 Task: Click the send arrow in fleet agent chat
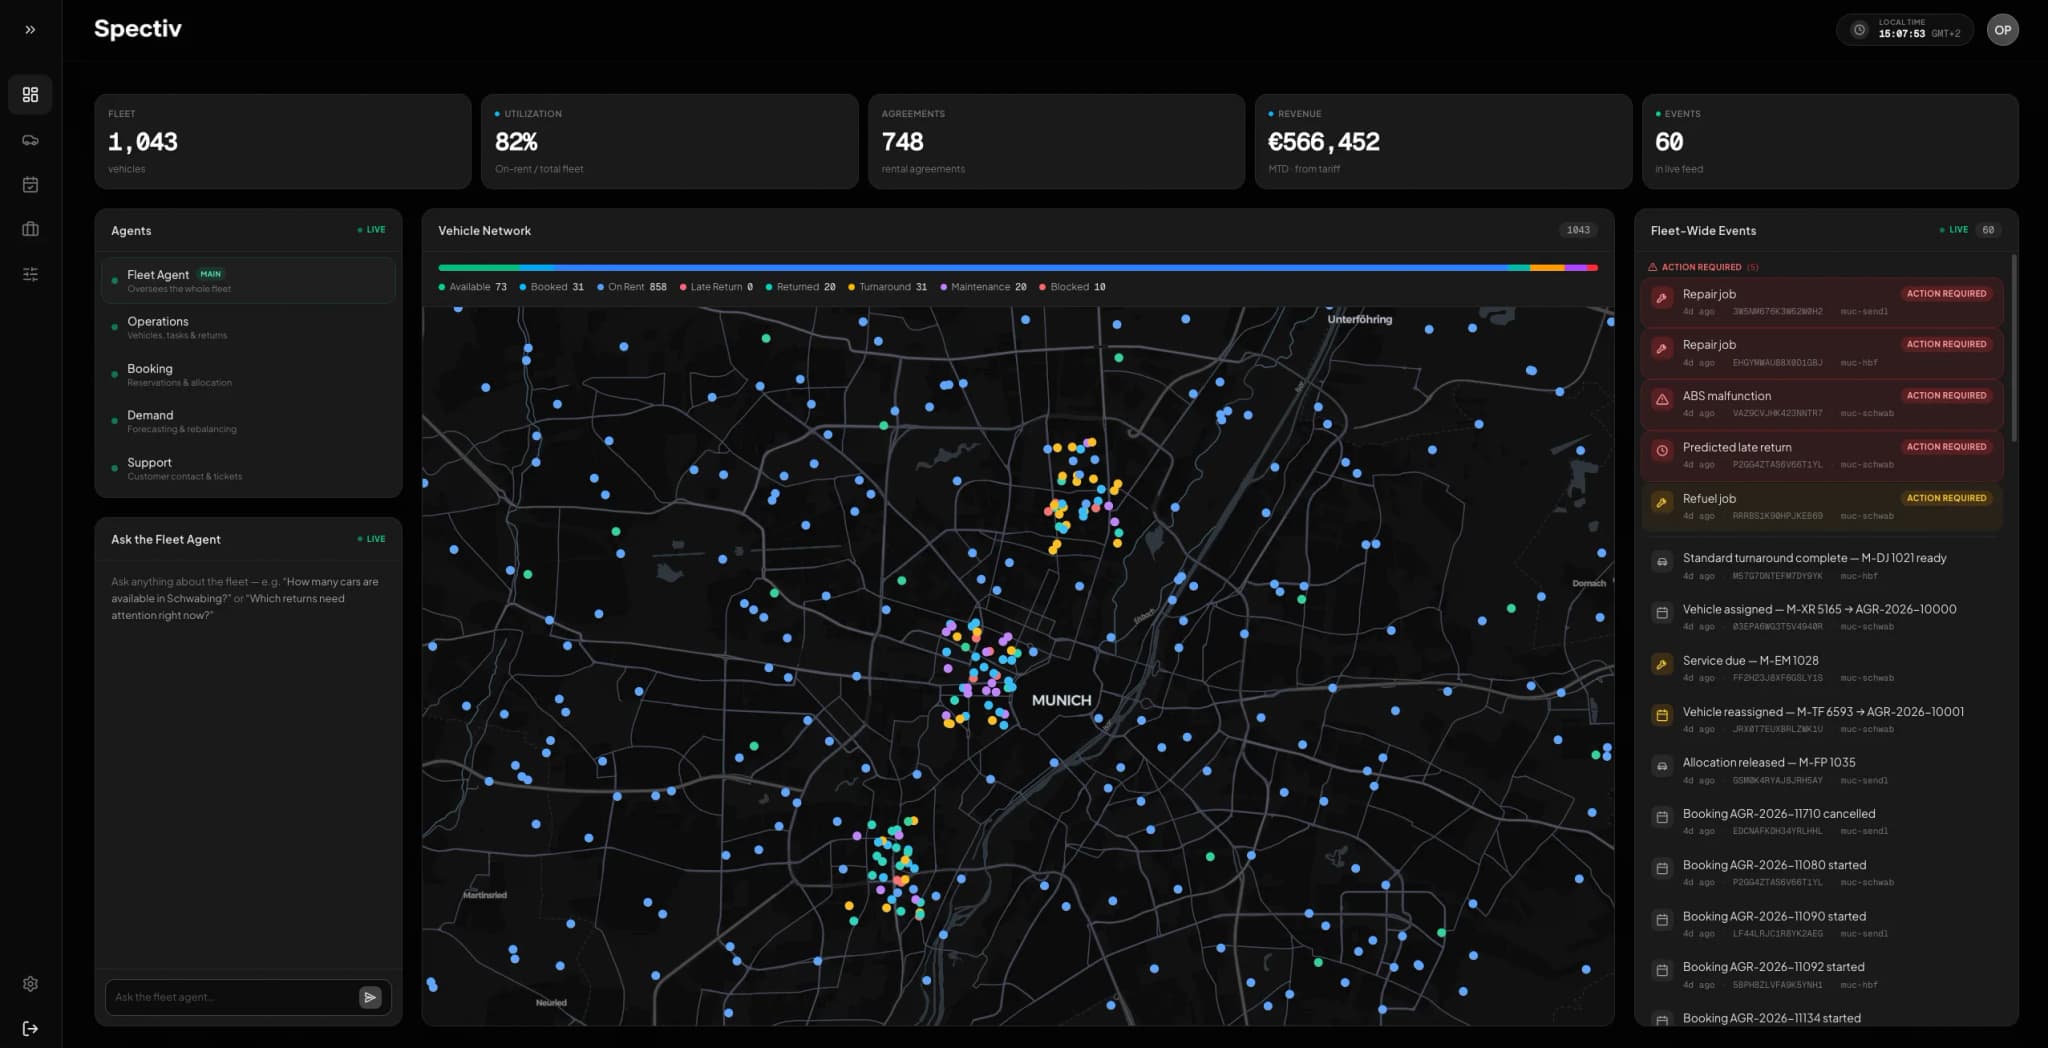tap(370, 997)
